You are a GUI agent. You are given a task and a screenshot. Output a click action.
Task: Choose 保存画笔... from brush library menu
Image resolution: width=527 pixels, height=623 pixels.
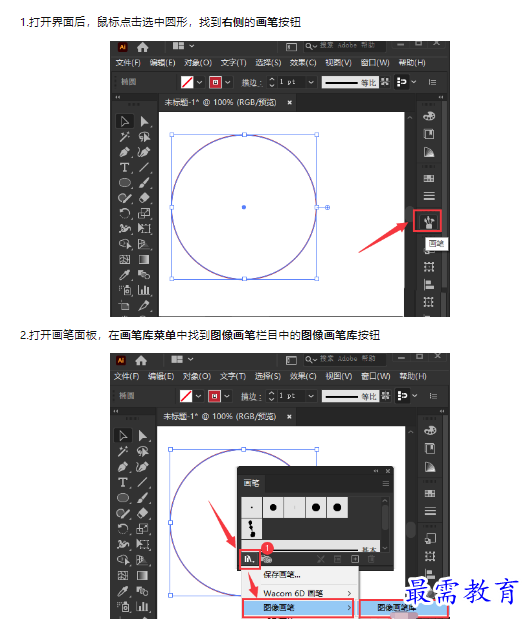(x=282, y=575)
